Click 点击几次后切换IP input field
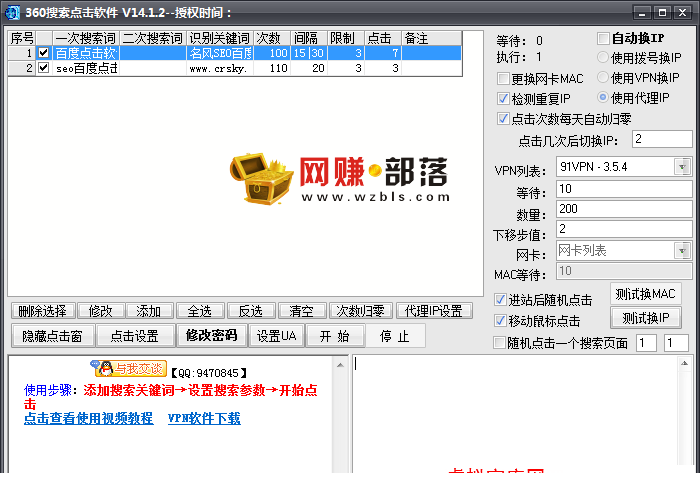The width and height of the screenshot is (700, 496). tap(662, 139)
